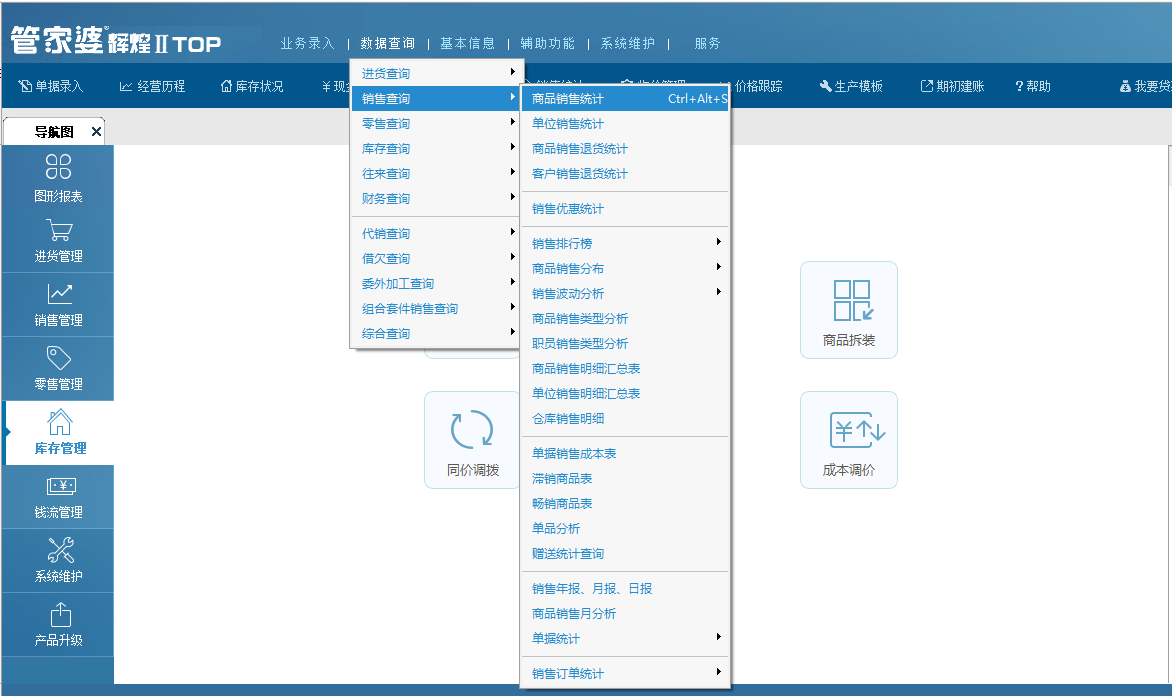Click 价格跟踪 toolbar item
The image size is (1172, 696).
758,86
